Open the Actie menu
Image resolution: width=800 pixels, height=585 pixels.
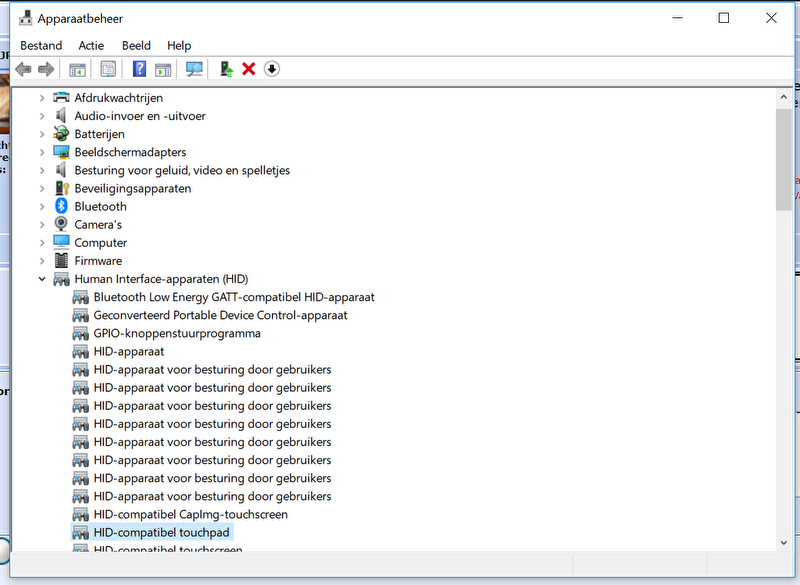91,45
